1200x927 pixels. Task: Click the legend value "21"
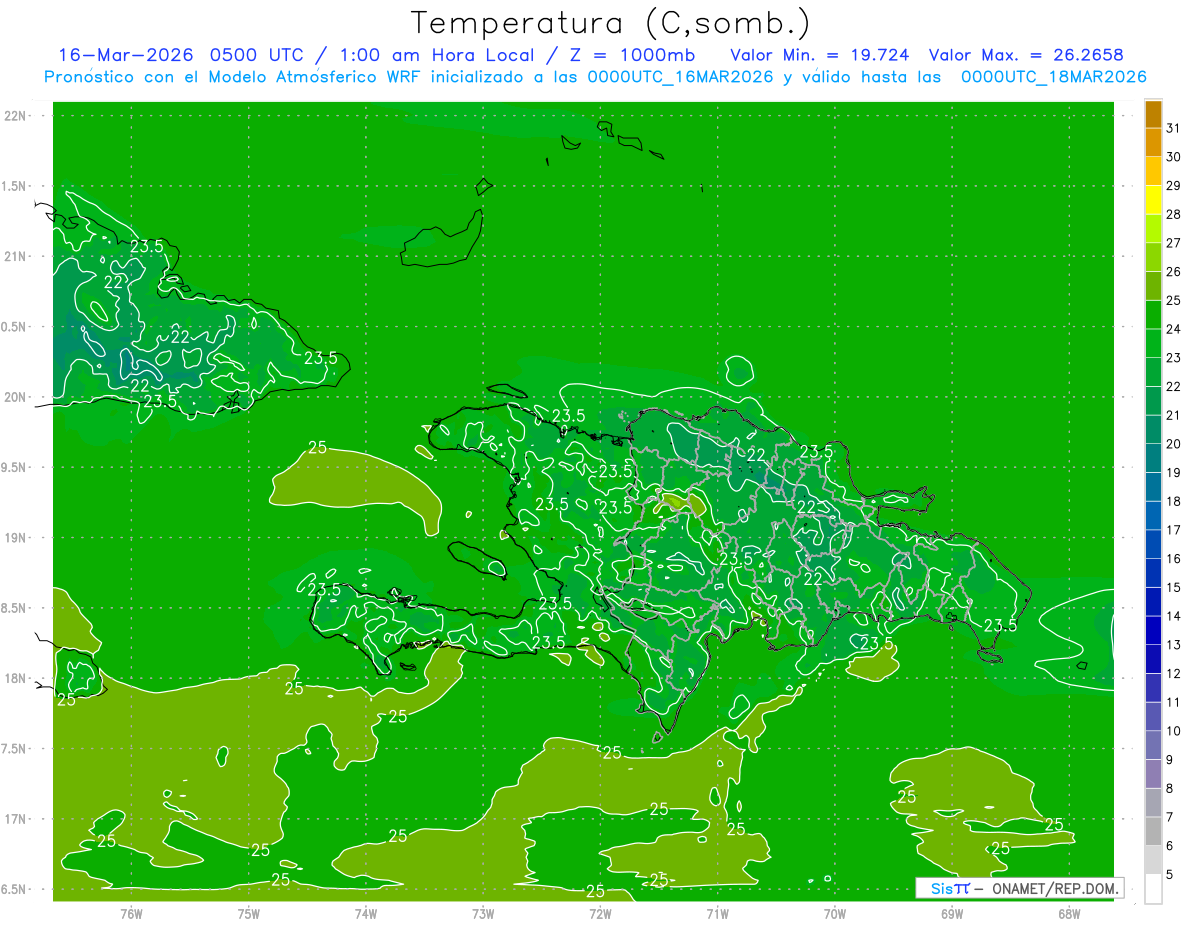(x=1174, y=415)
